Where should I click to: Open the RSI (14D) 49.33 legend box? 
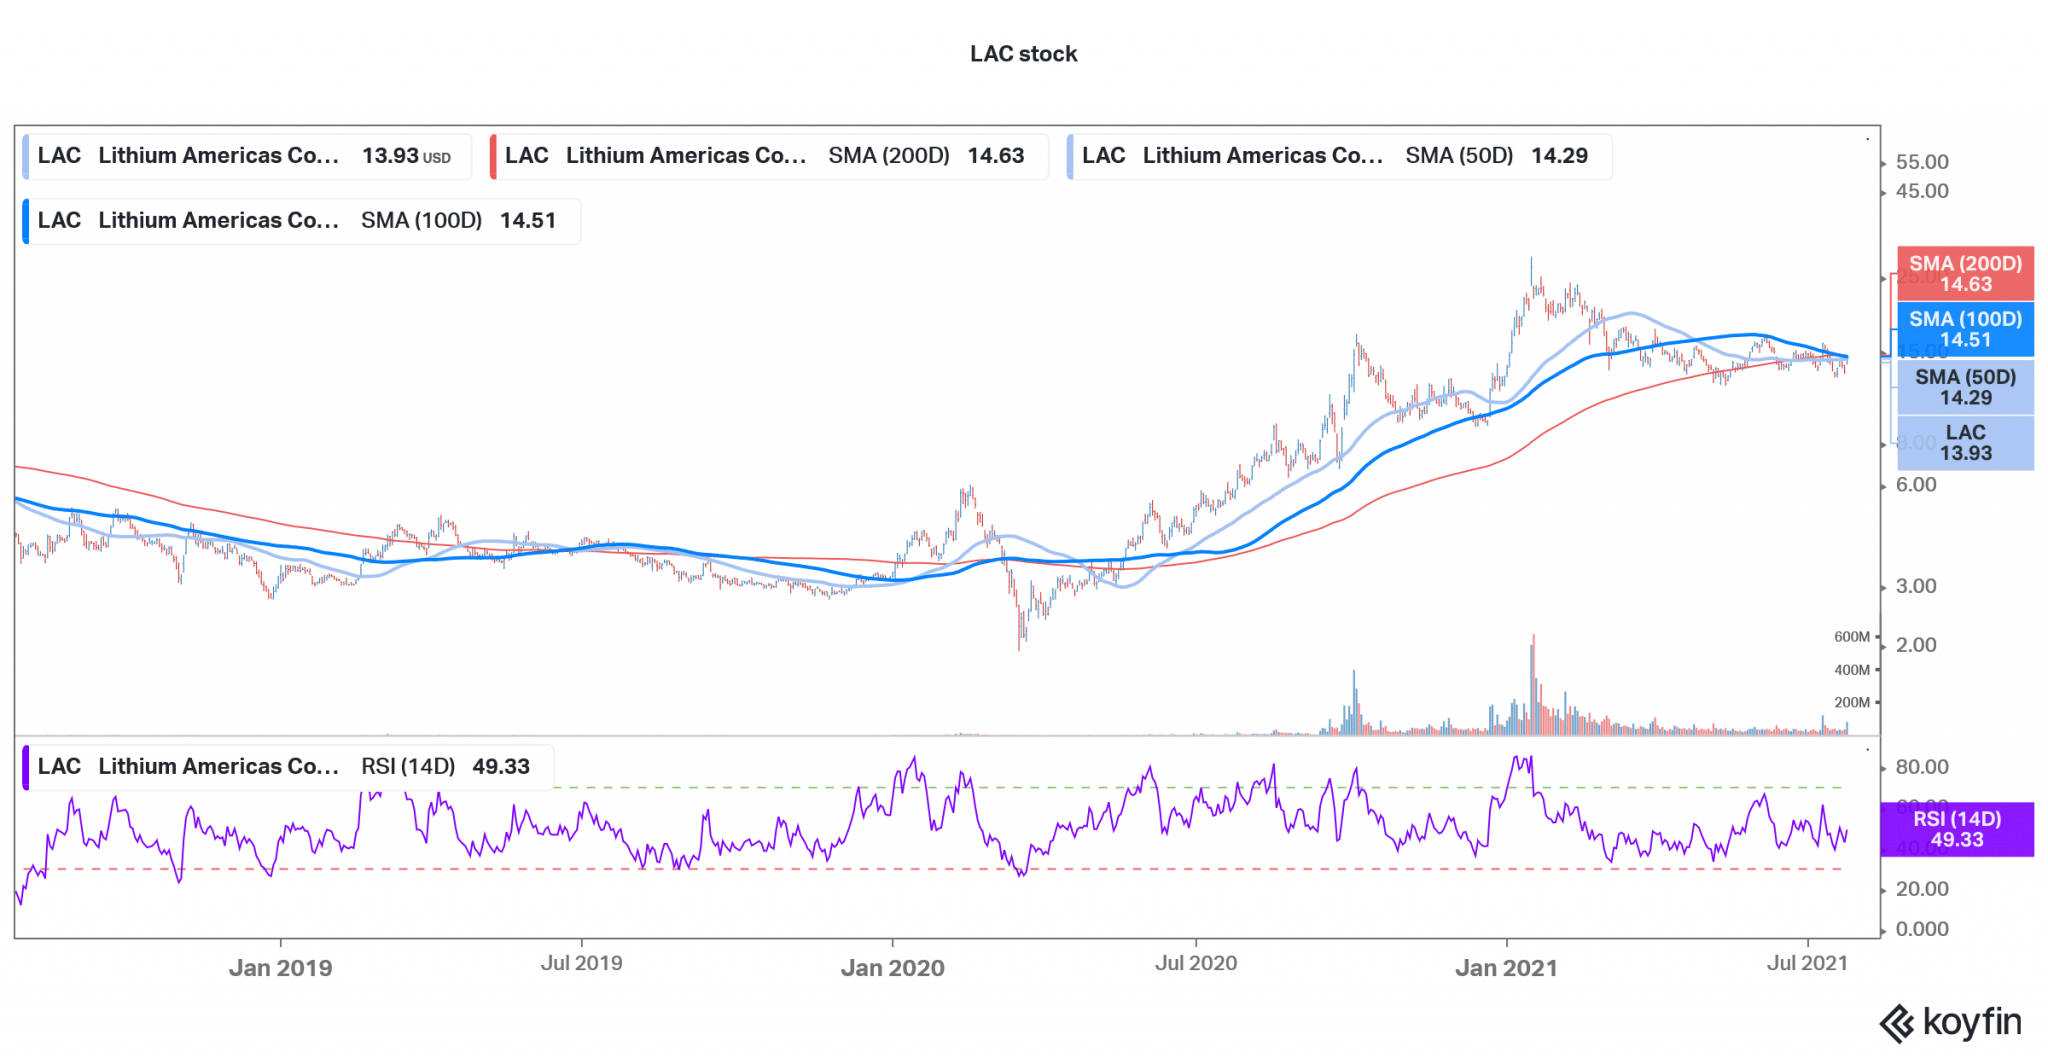[288, 767]
